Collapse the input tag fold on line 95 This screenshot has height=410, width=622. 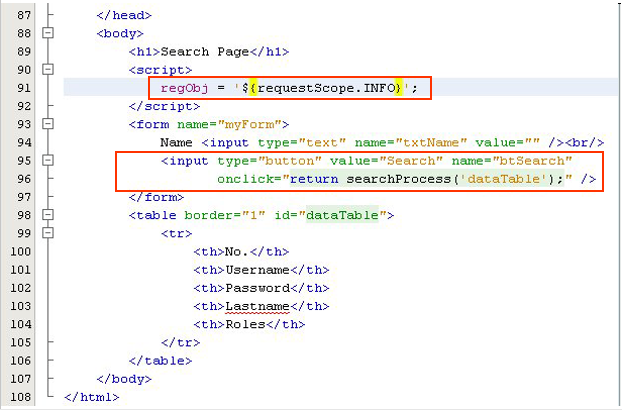[x=48, y=160]
